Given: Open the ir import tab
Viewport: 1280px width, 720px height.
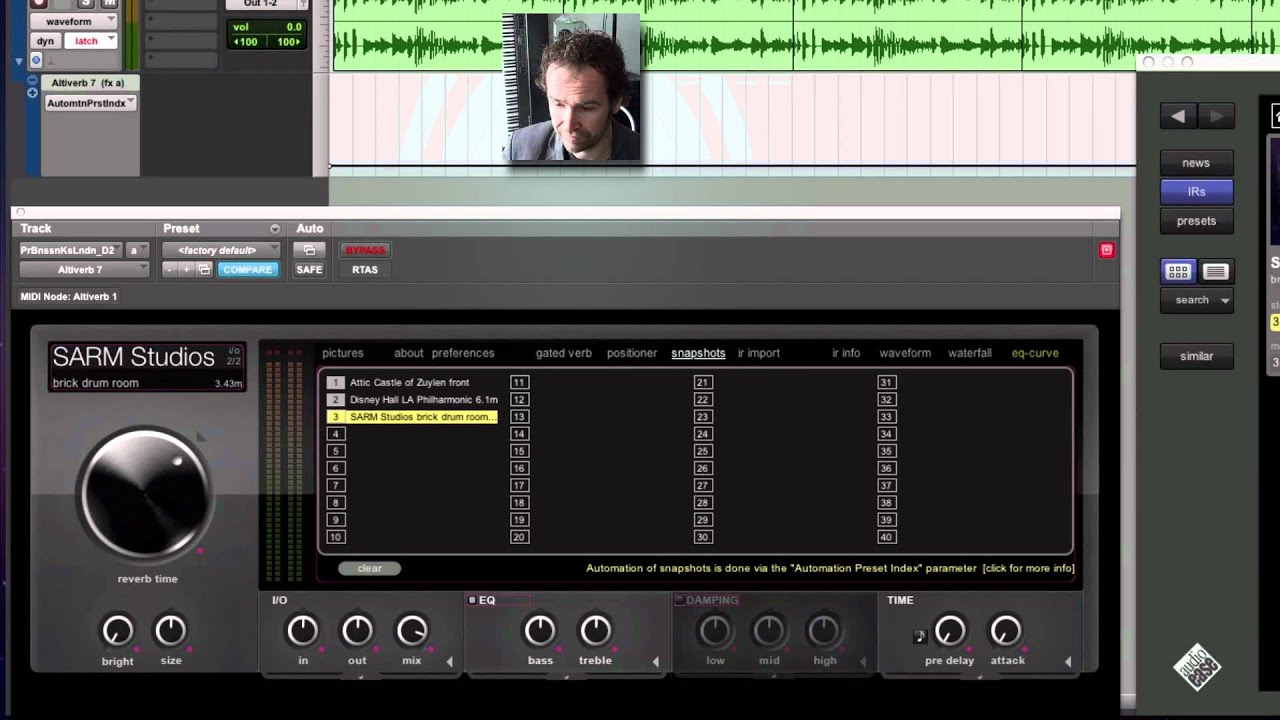Looking at the screenshot, I should click(758, 353).
